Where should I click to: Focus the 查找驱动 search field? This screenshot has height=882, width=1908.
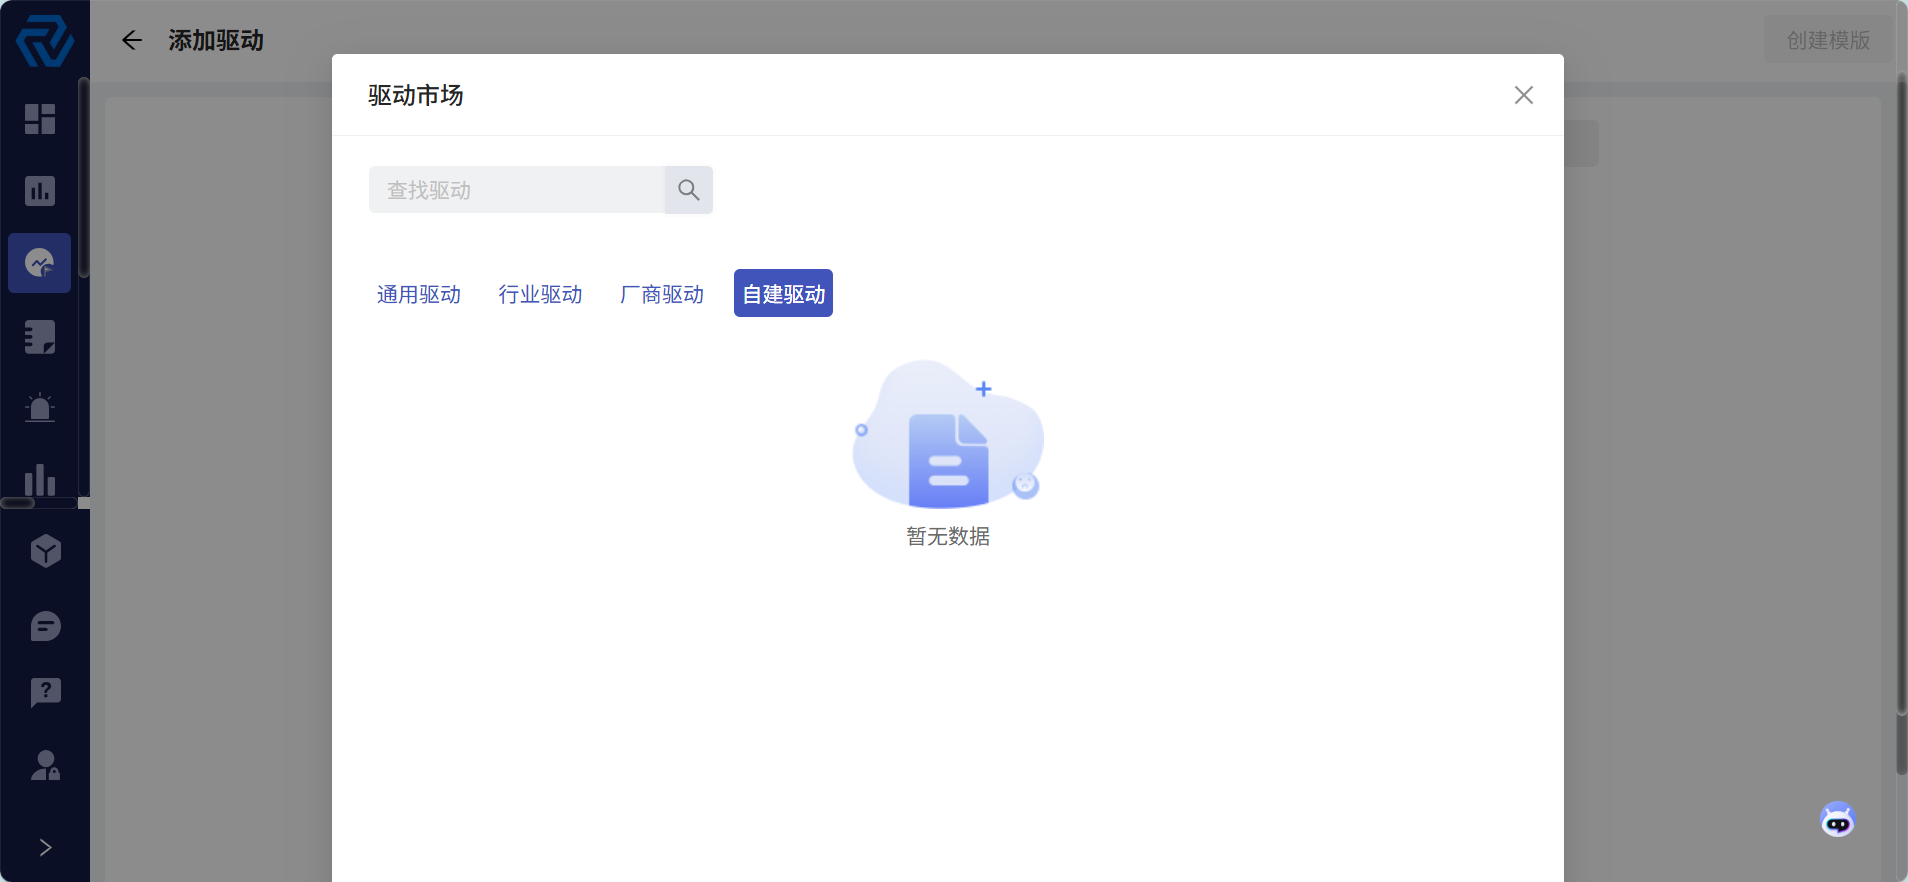tap(517, 190)
